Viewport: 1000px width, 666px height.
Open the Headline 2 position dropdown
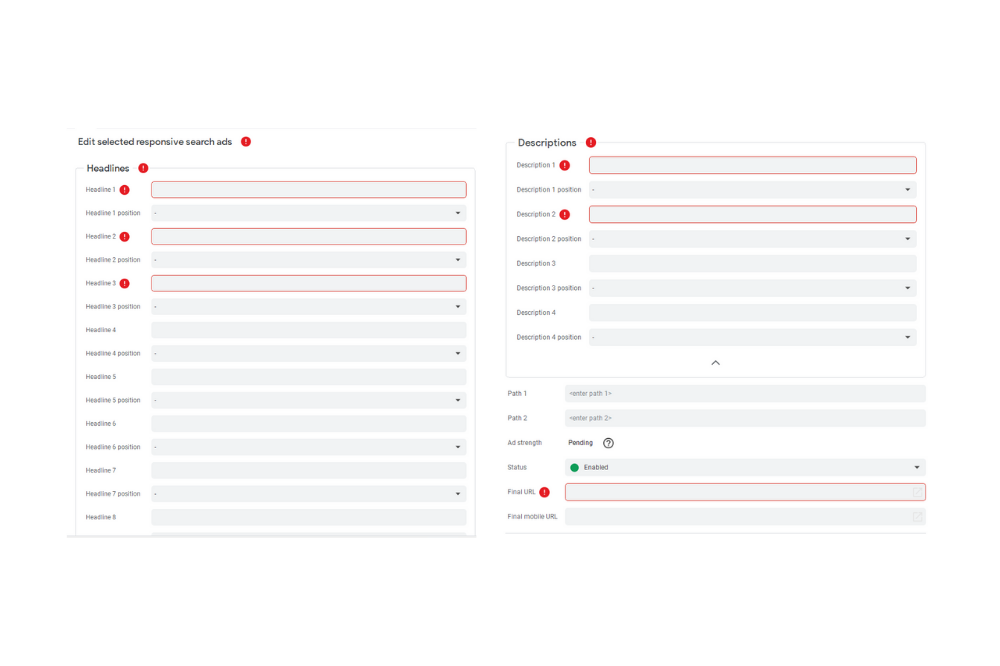tap(309, 260)
